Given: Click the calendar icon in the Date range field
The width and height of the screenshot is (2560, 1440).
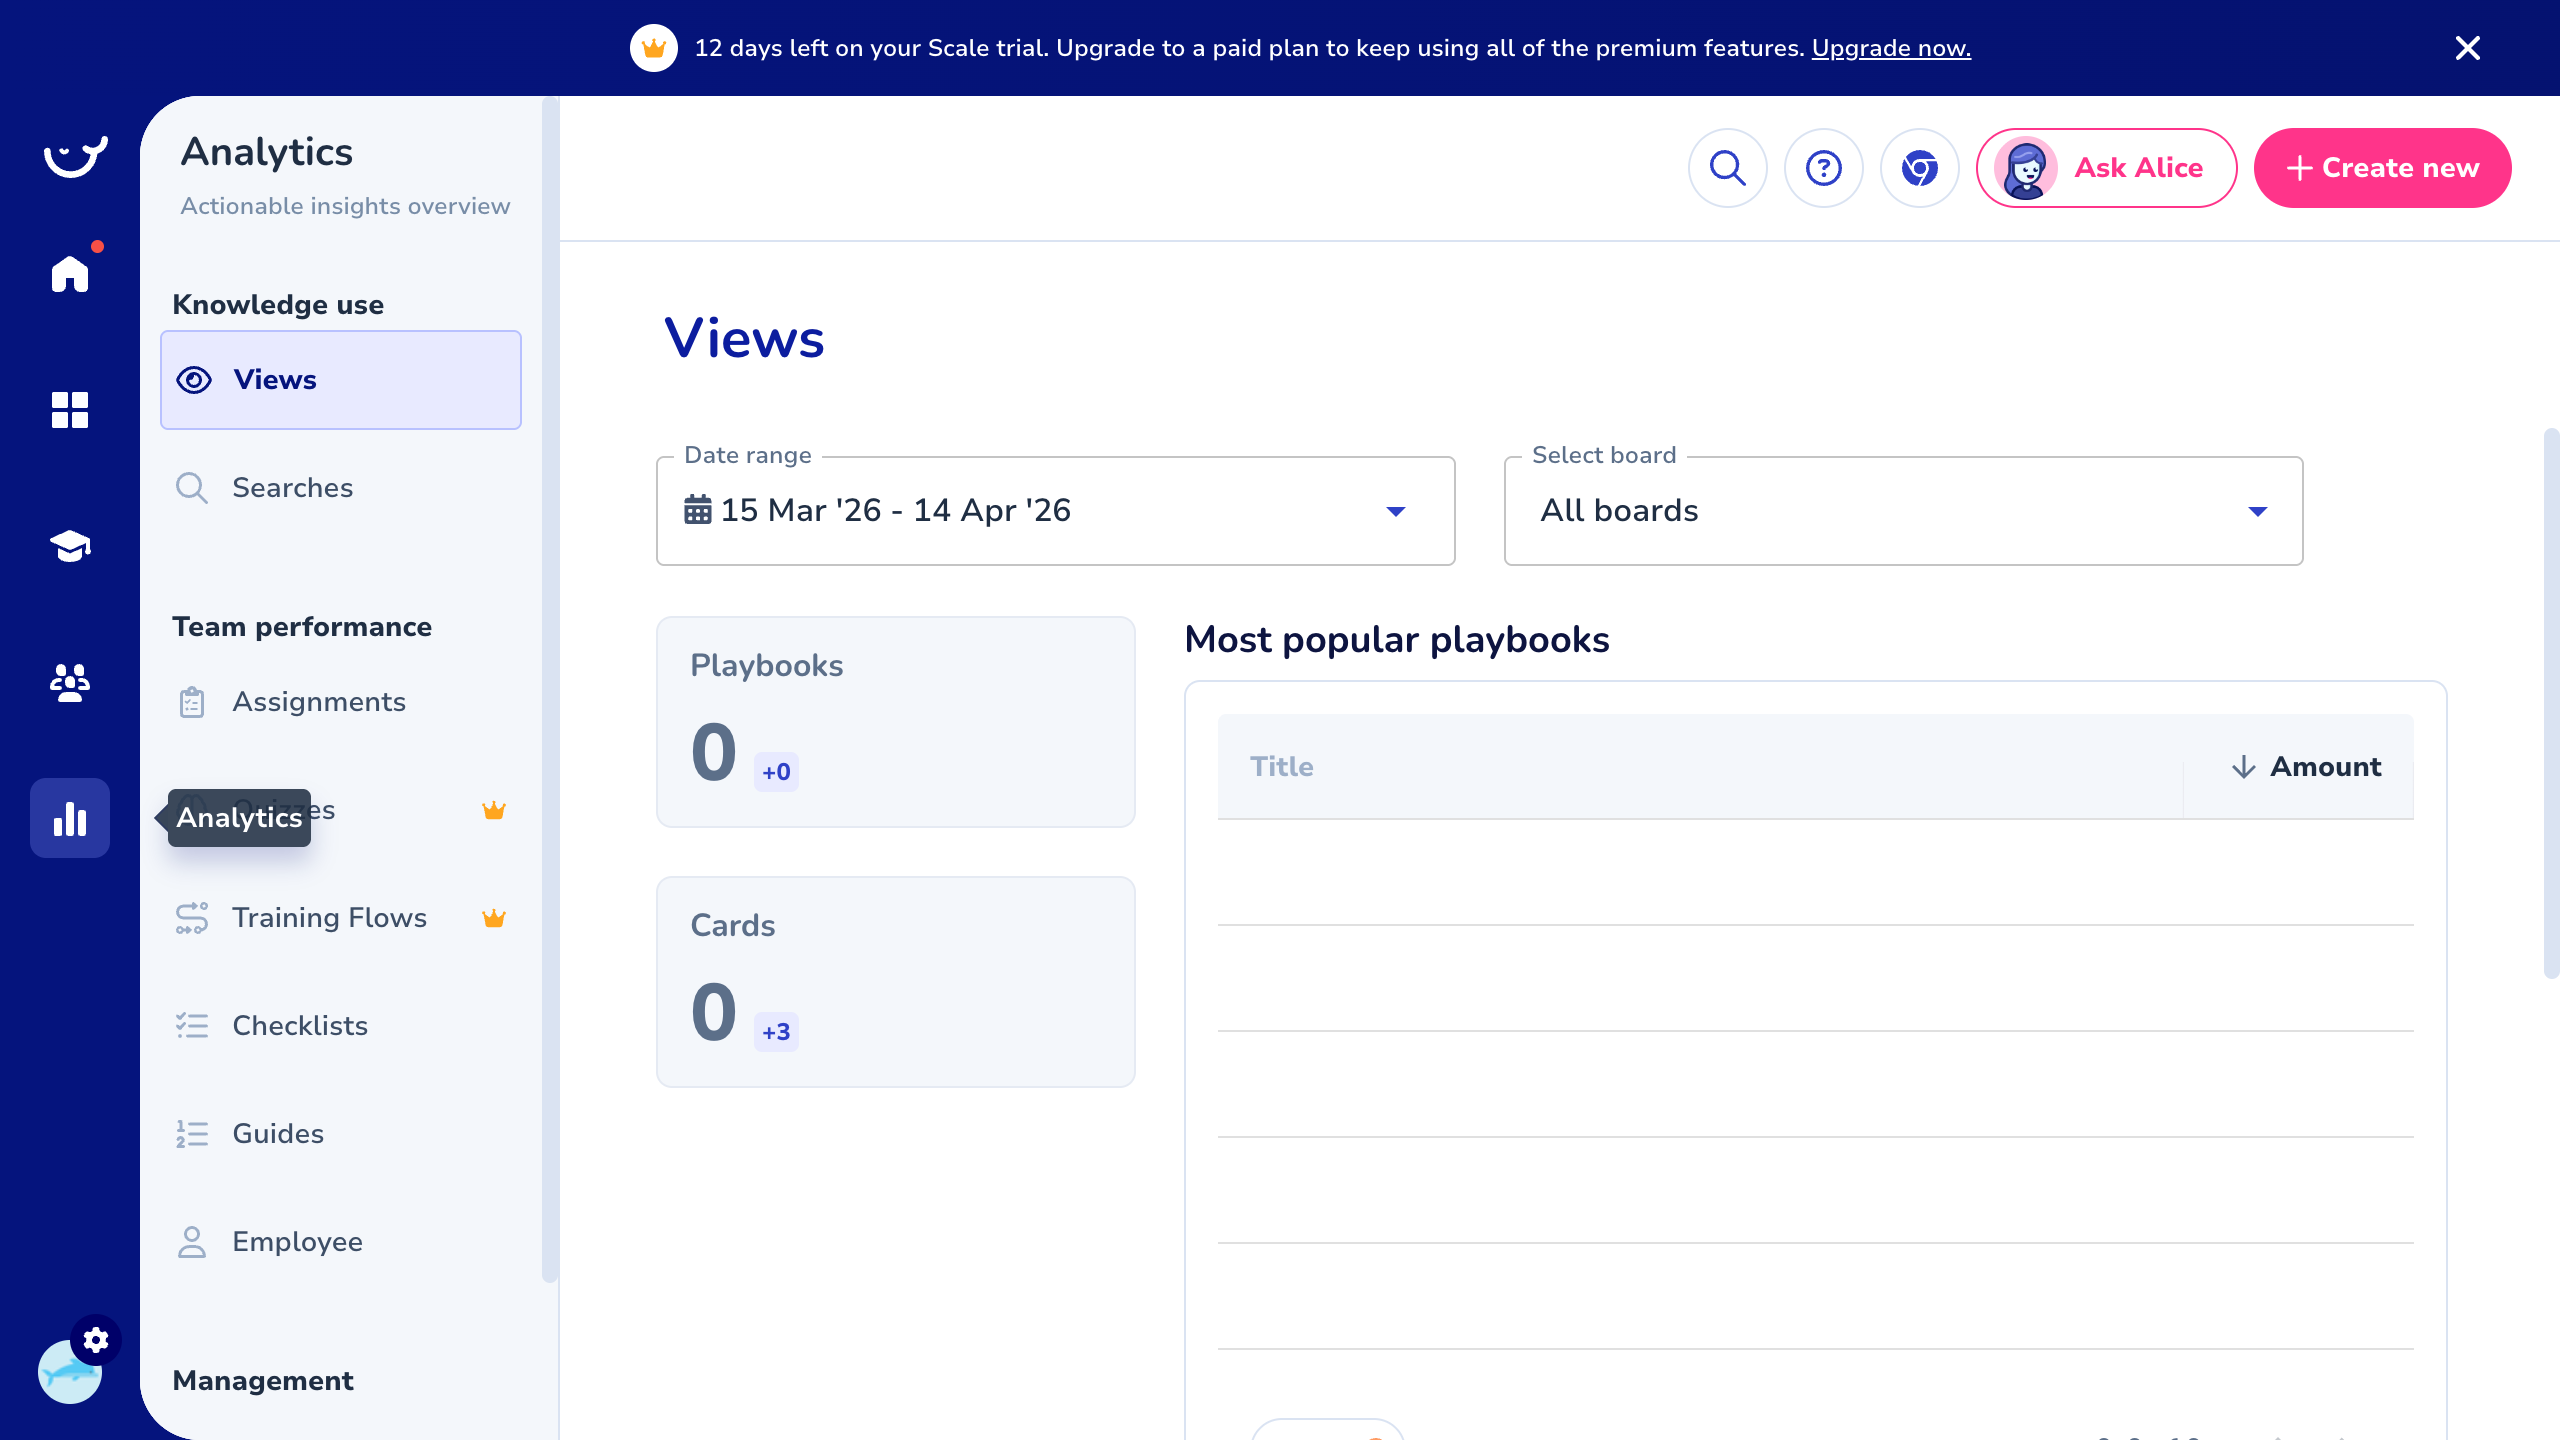Looking at the screenshot, I should [698, 510].
